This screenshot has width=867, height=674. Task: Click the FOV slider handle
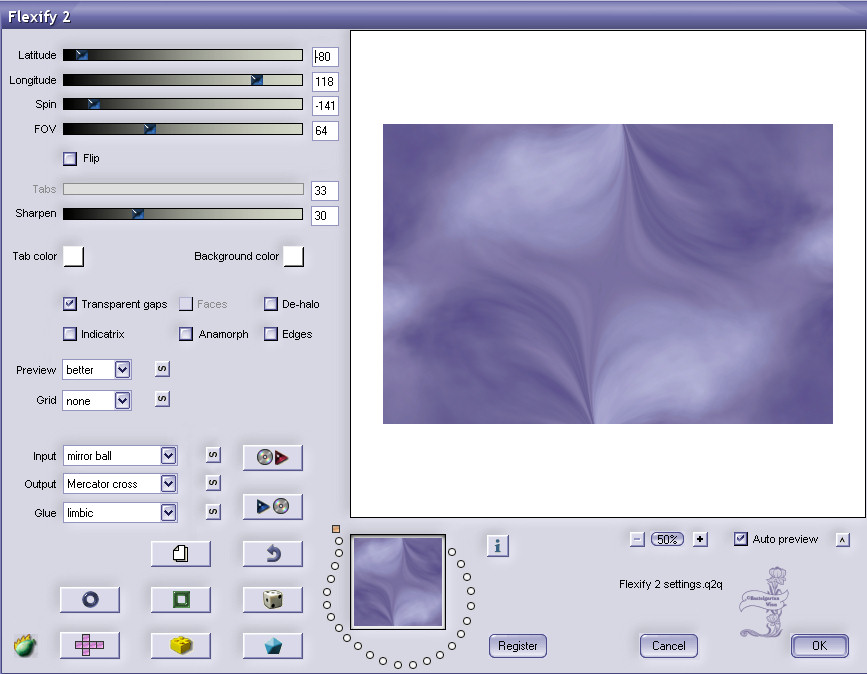tap(149, 129)
